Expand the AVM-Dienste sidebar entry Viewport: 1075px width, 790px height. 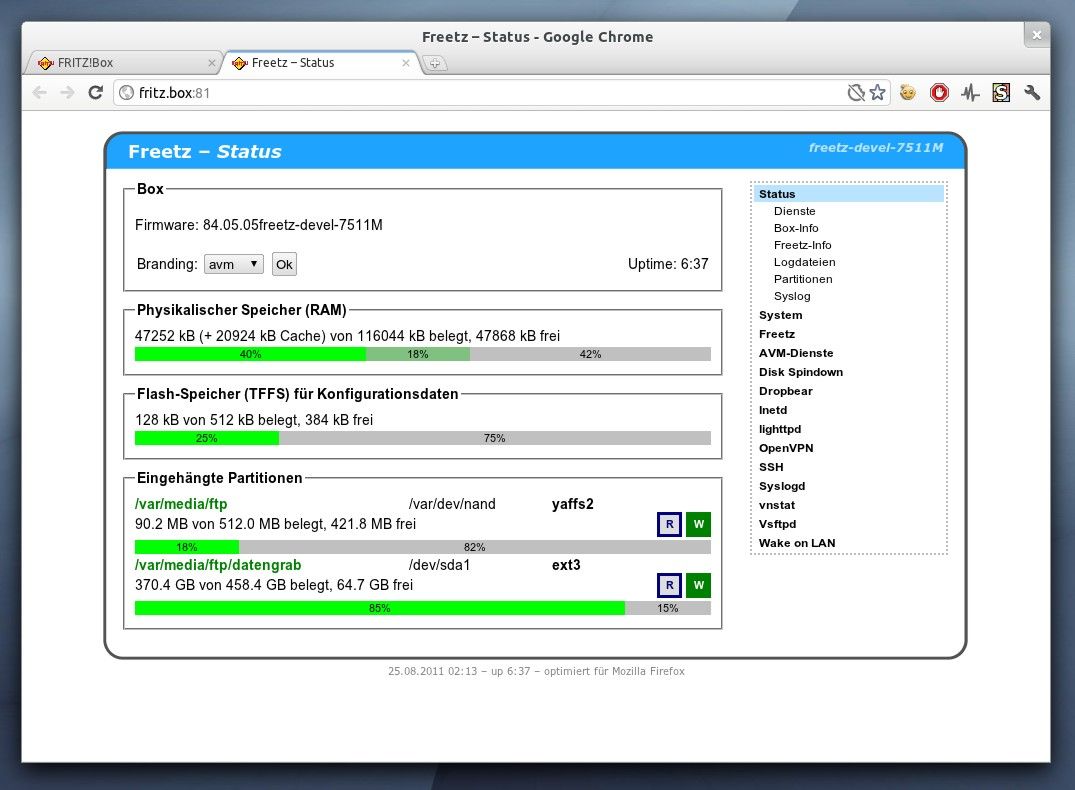point(796,353)
